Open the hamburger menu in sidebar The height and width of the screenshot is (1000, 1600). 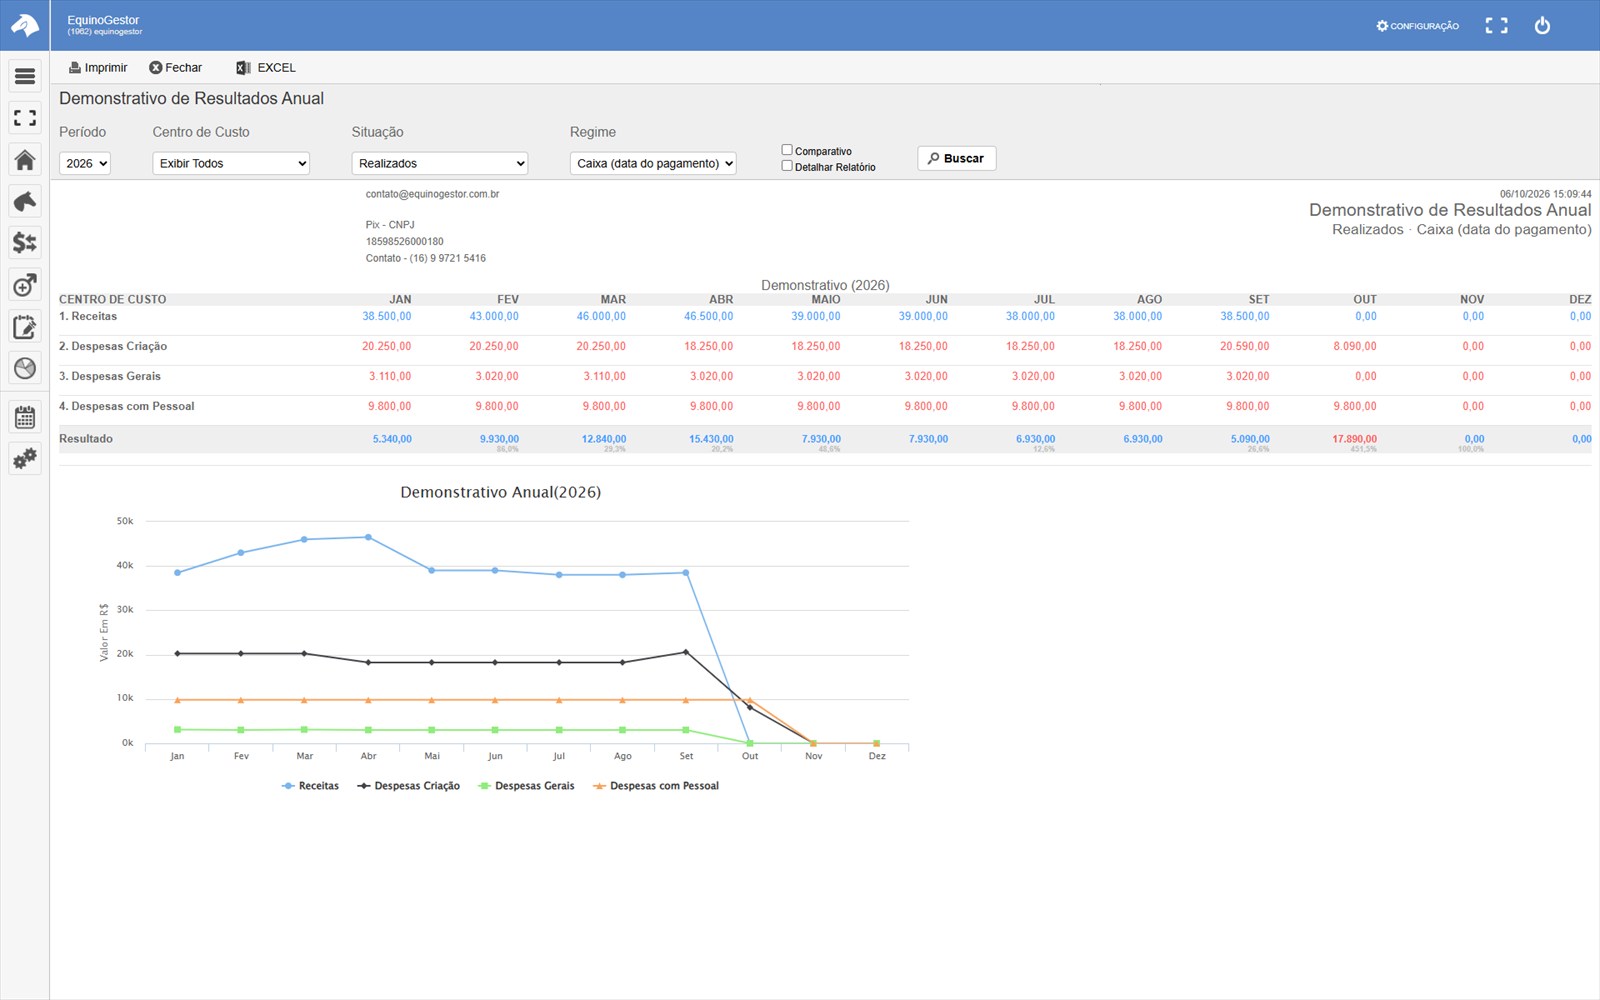pyautogui.click(x=25, y=76)
